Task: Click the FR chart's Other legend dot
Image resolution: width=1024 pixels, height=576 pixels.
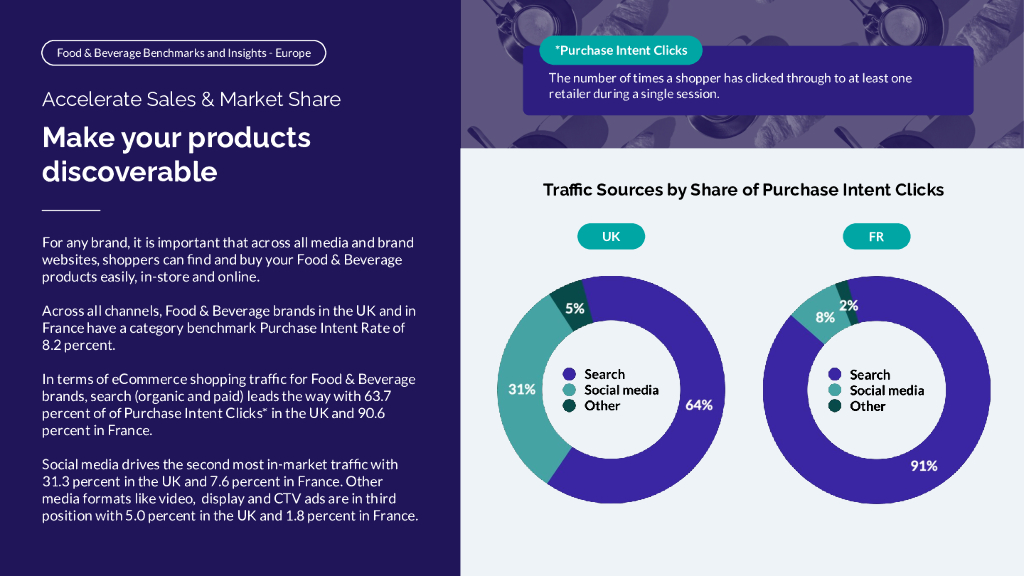Action: pyautogui.click(x=834, y=406)
